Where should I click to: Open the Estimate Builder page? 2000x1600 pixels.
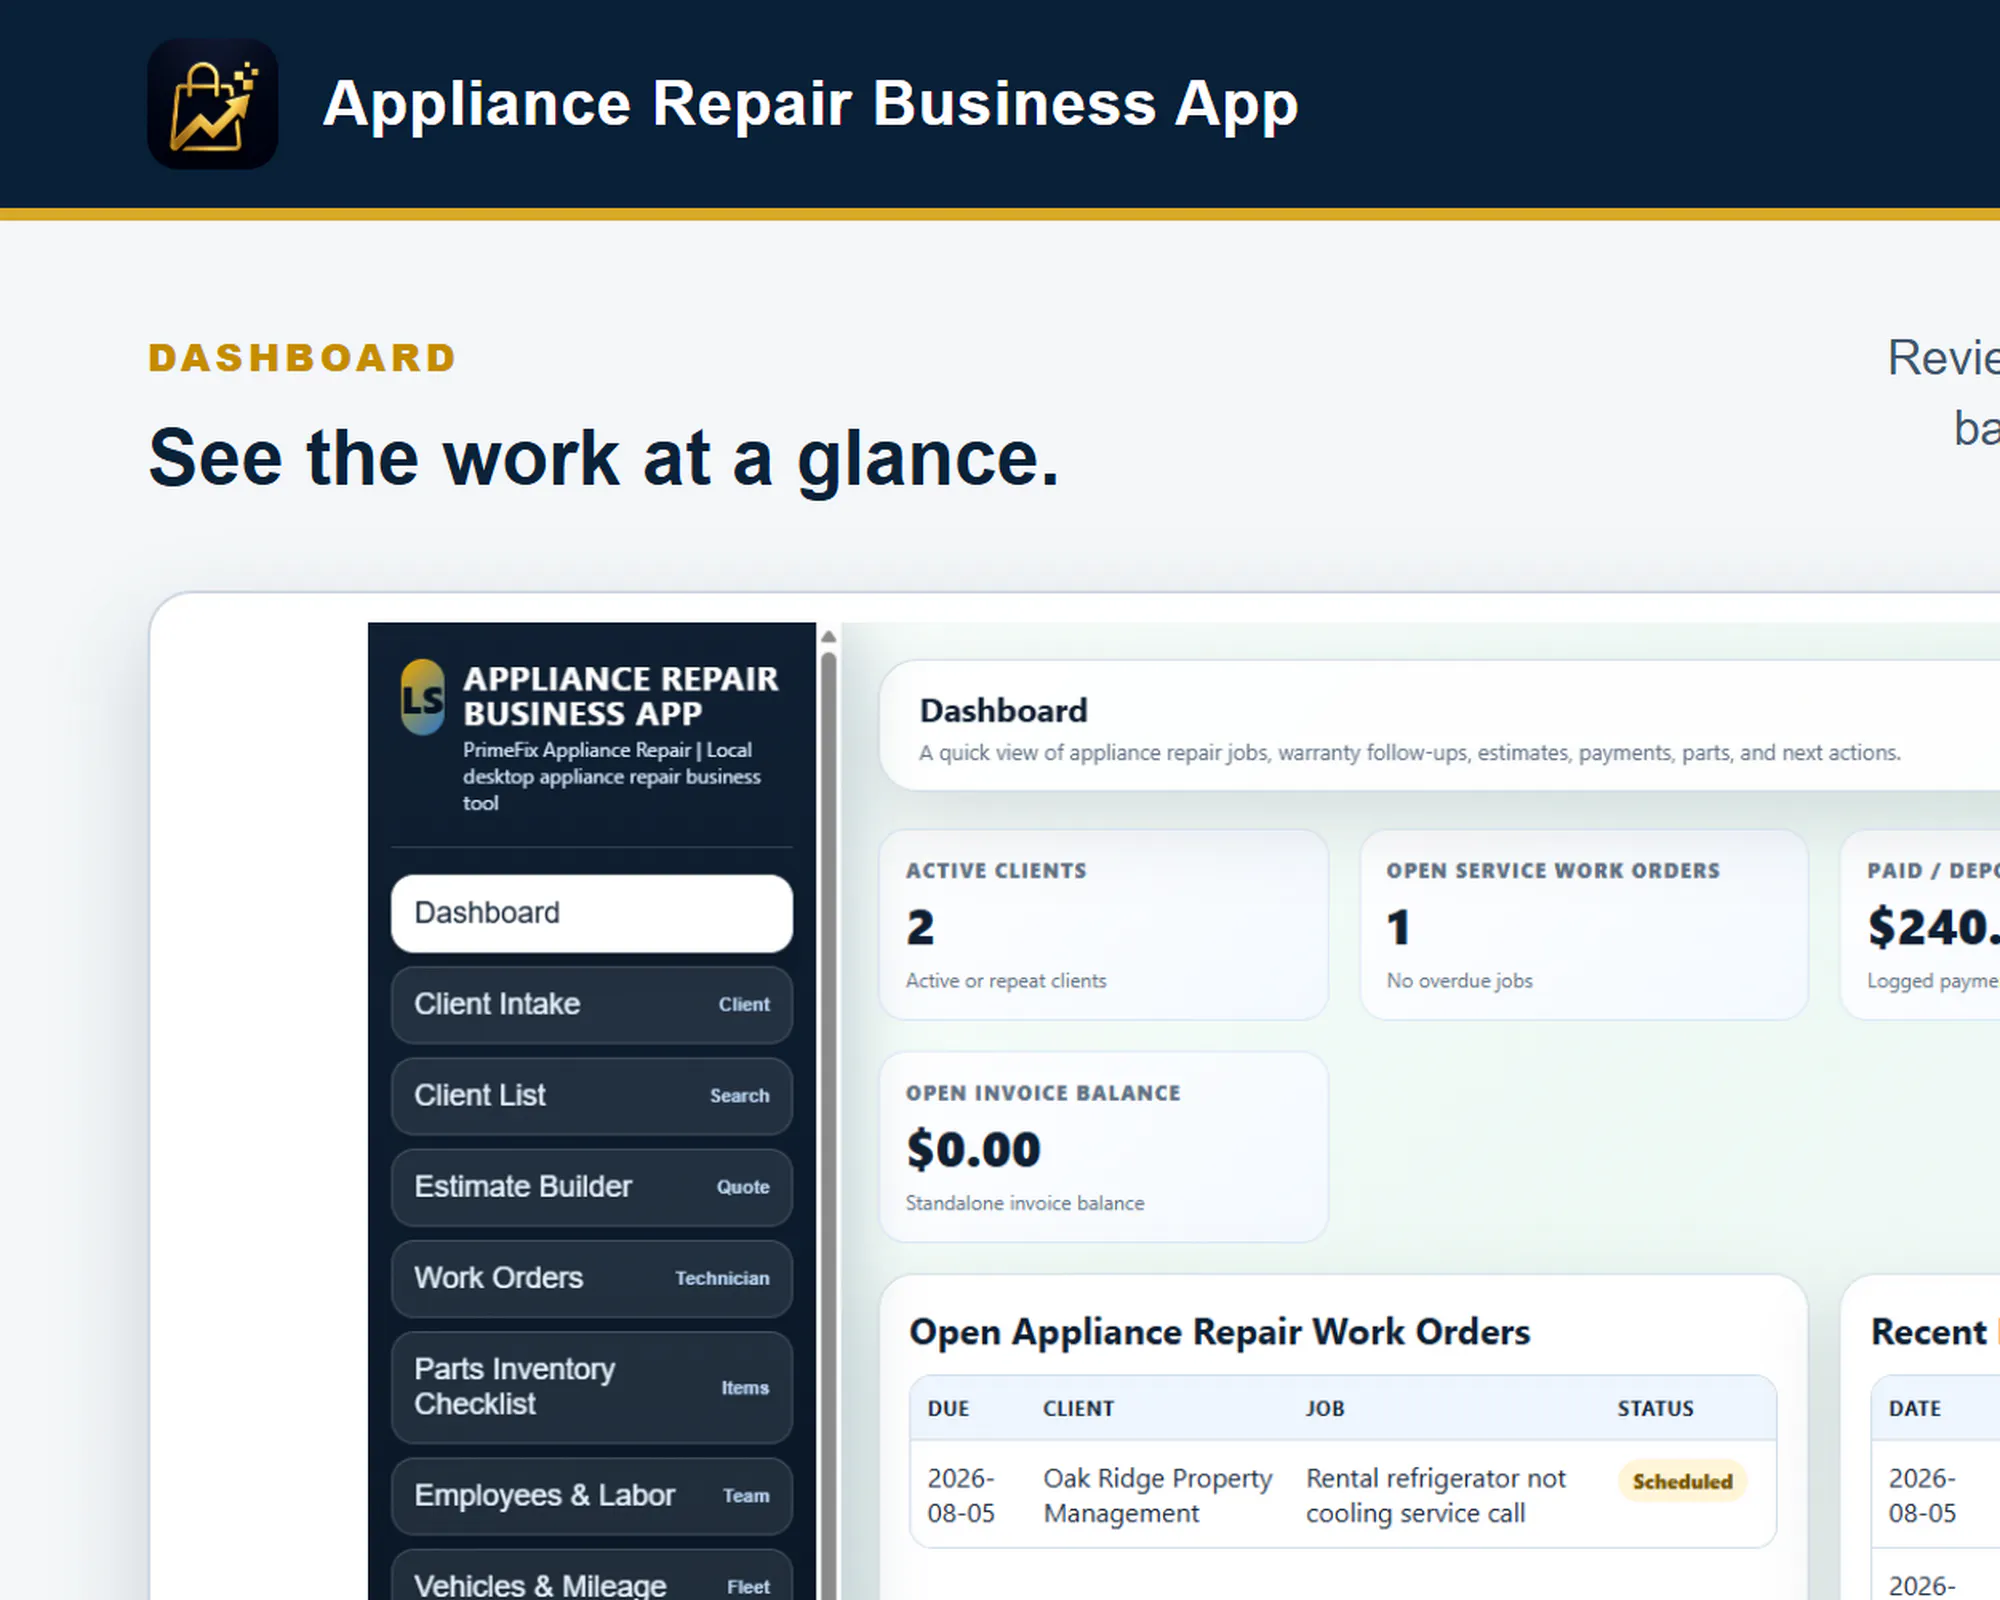(x=592, y=1187)
